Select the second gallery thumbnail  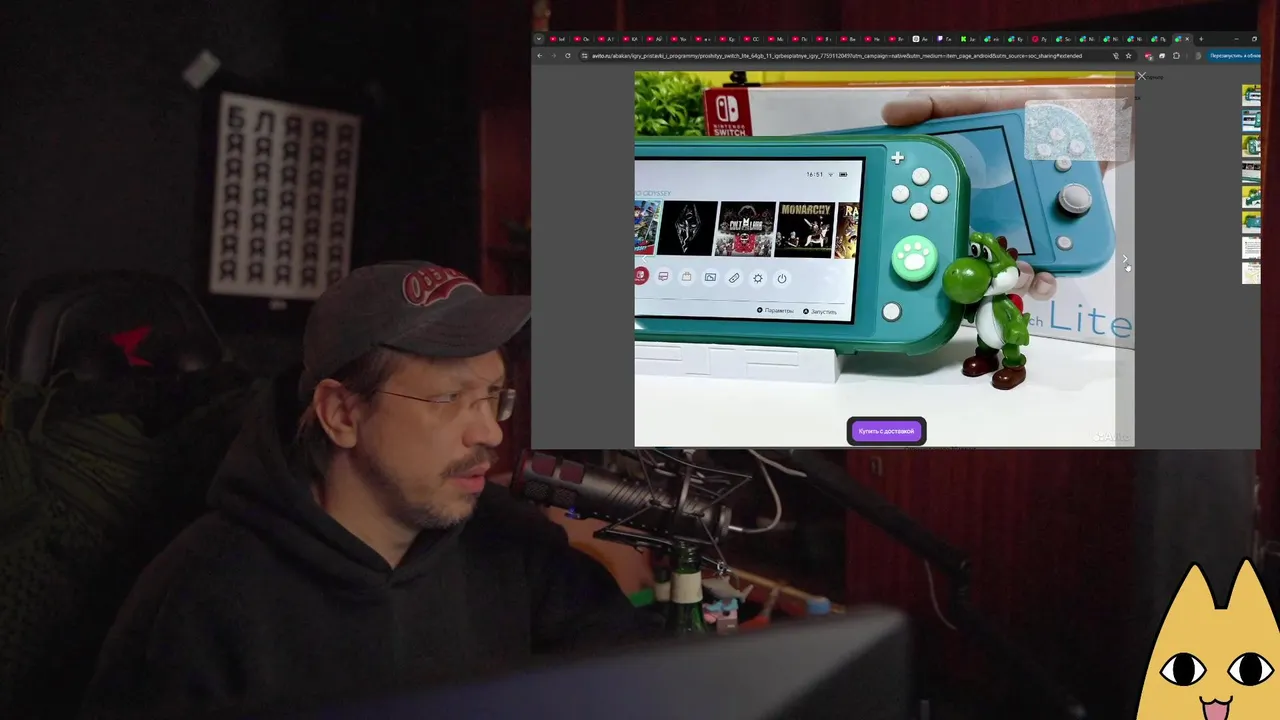(x=1251, y=120)
